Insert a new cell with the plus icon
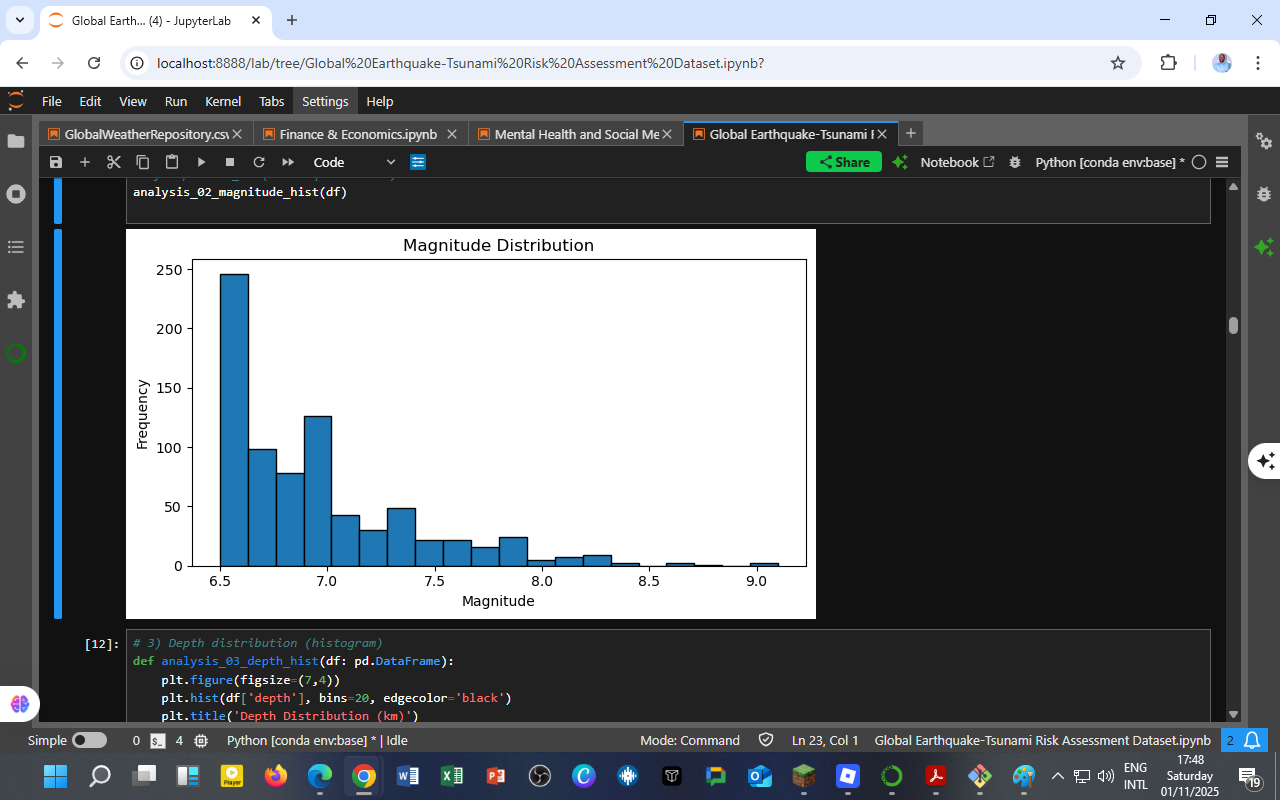This screenshot has height=800, width=1280. [85, 161]
